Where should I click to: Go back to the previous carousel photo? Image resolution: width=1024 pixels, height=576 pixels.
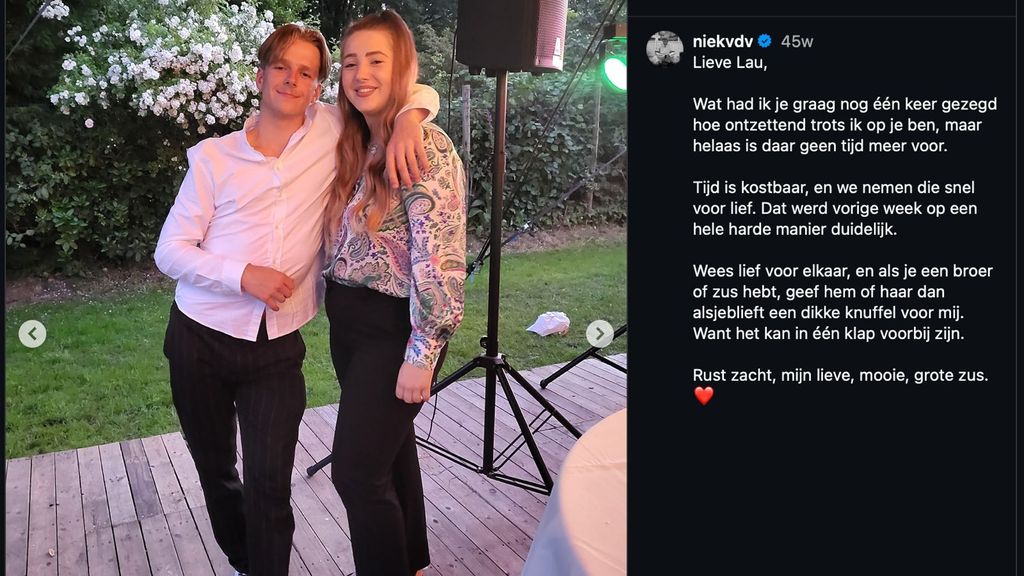click(32, 333)
